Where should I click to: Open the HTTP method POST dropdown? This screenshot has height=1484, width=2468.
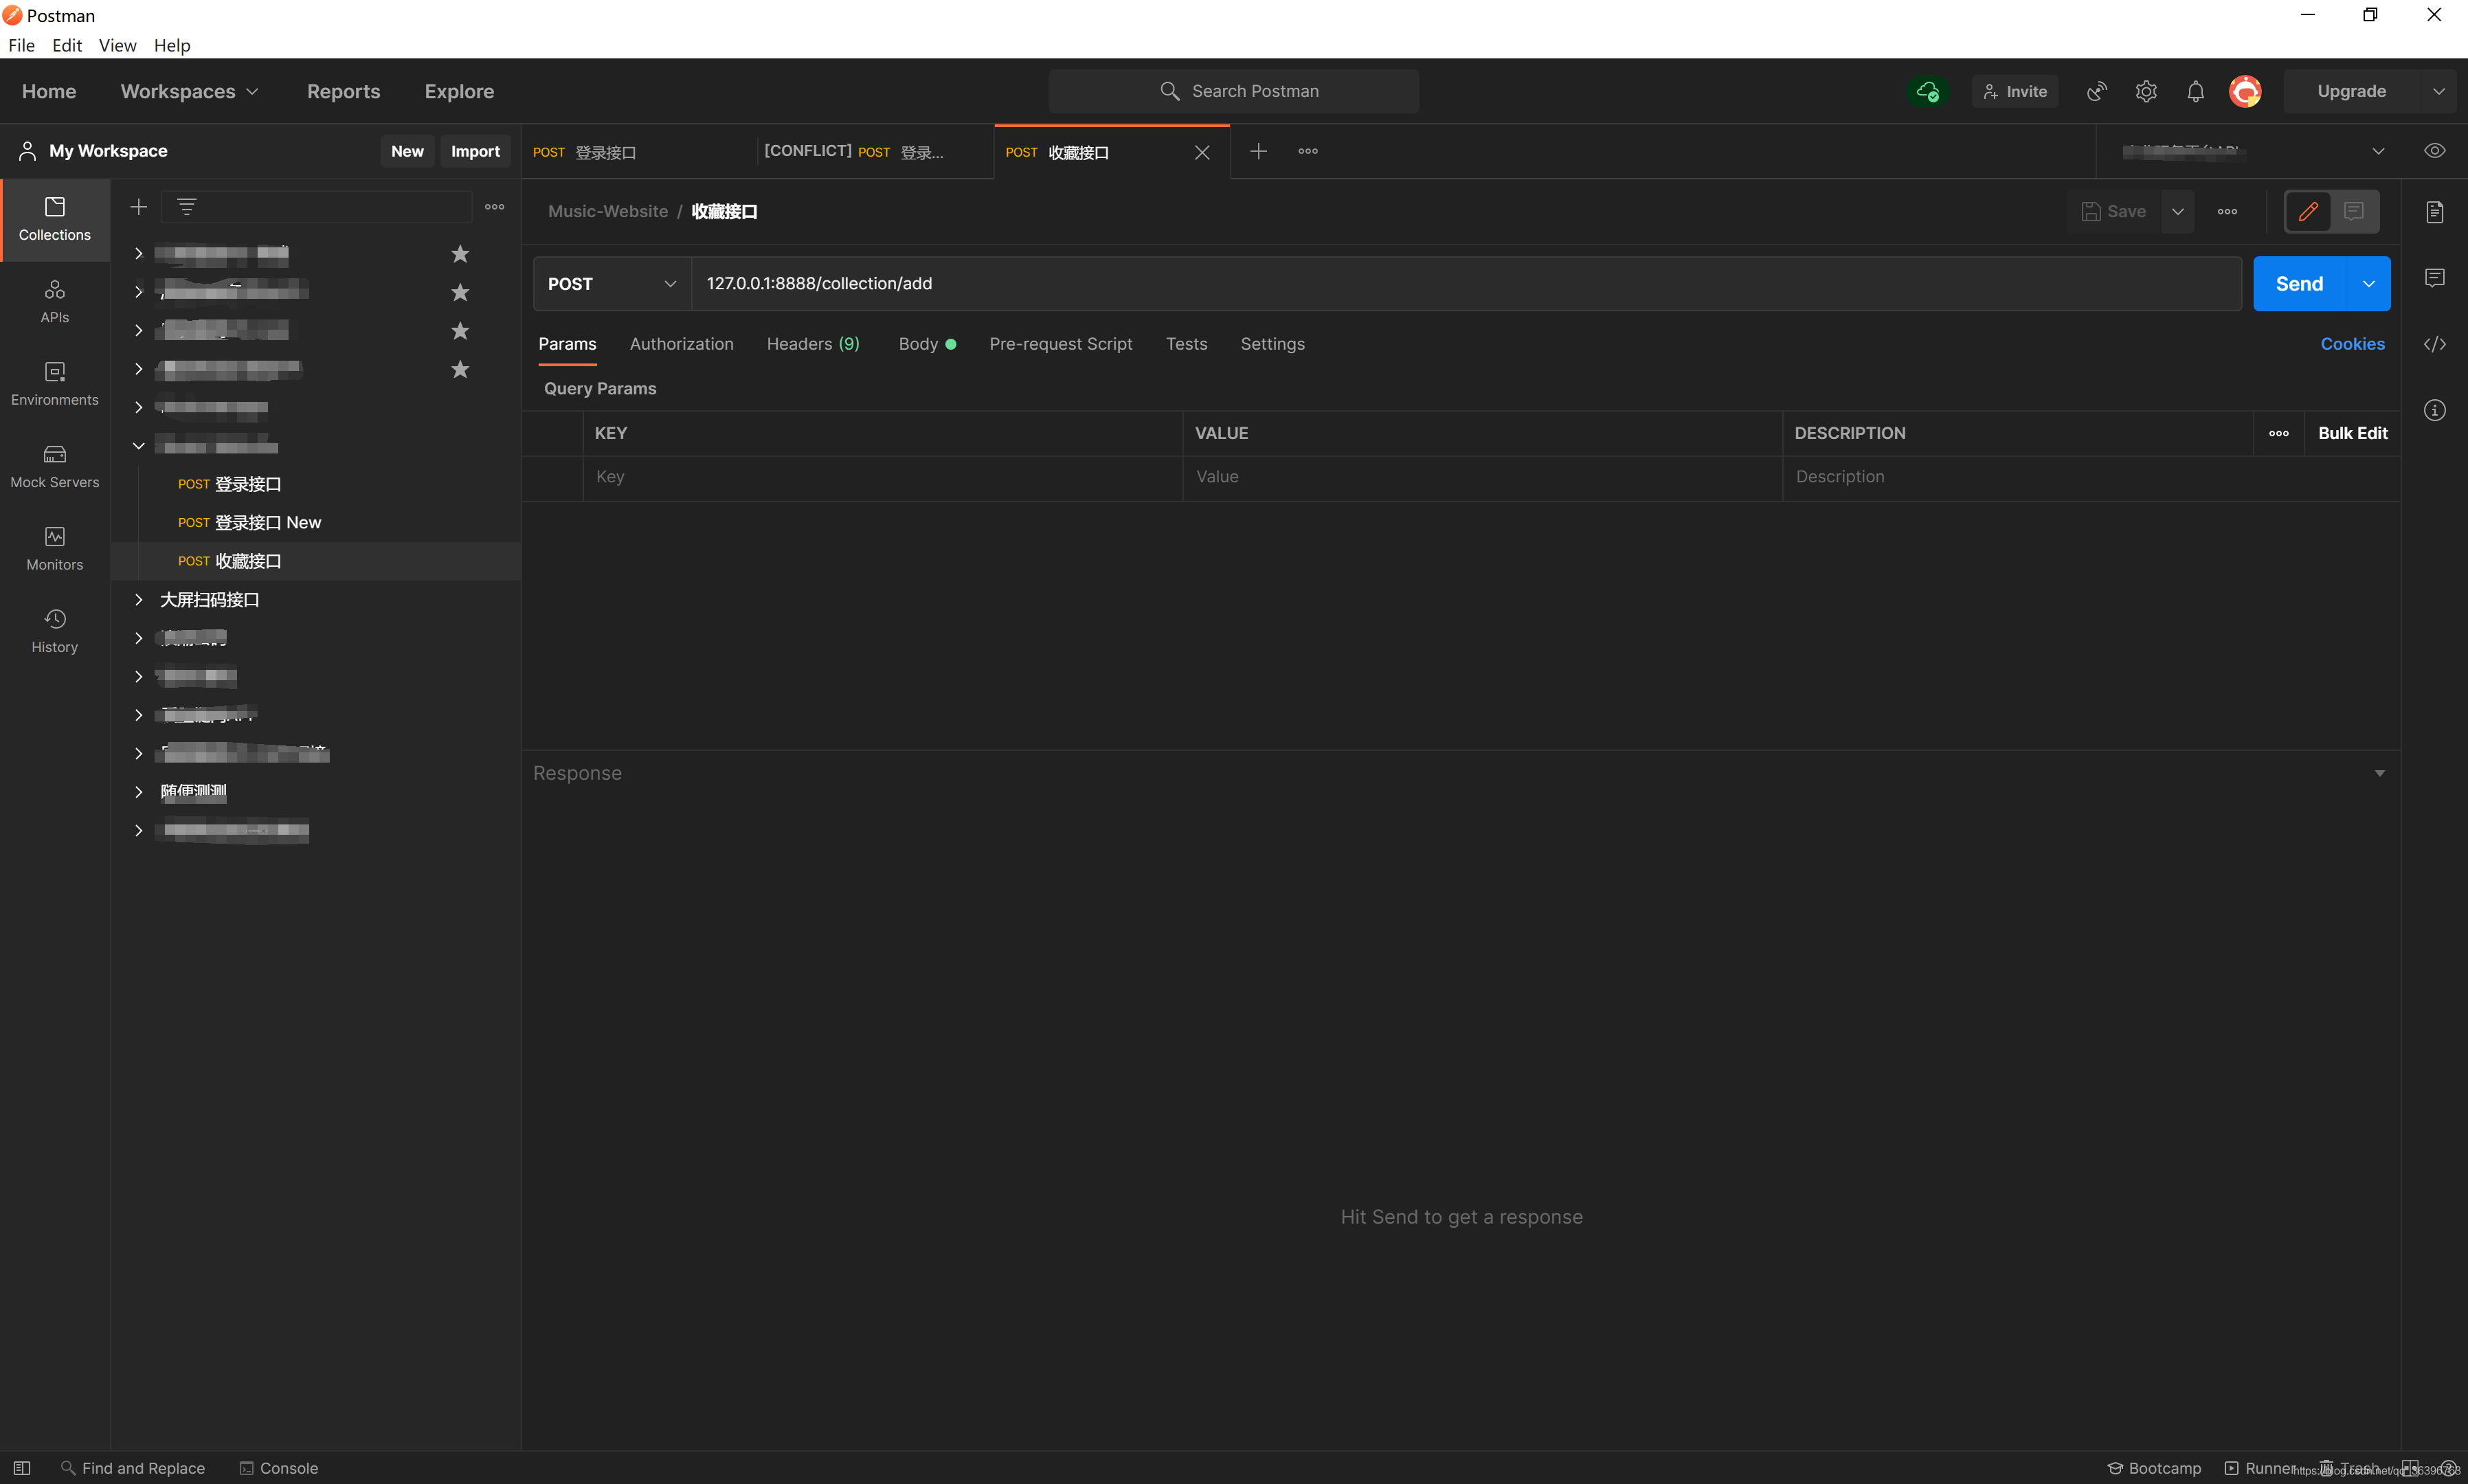(x=612, y=284)
